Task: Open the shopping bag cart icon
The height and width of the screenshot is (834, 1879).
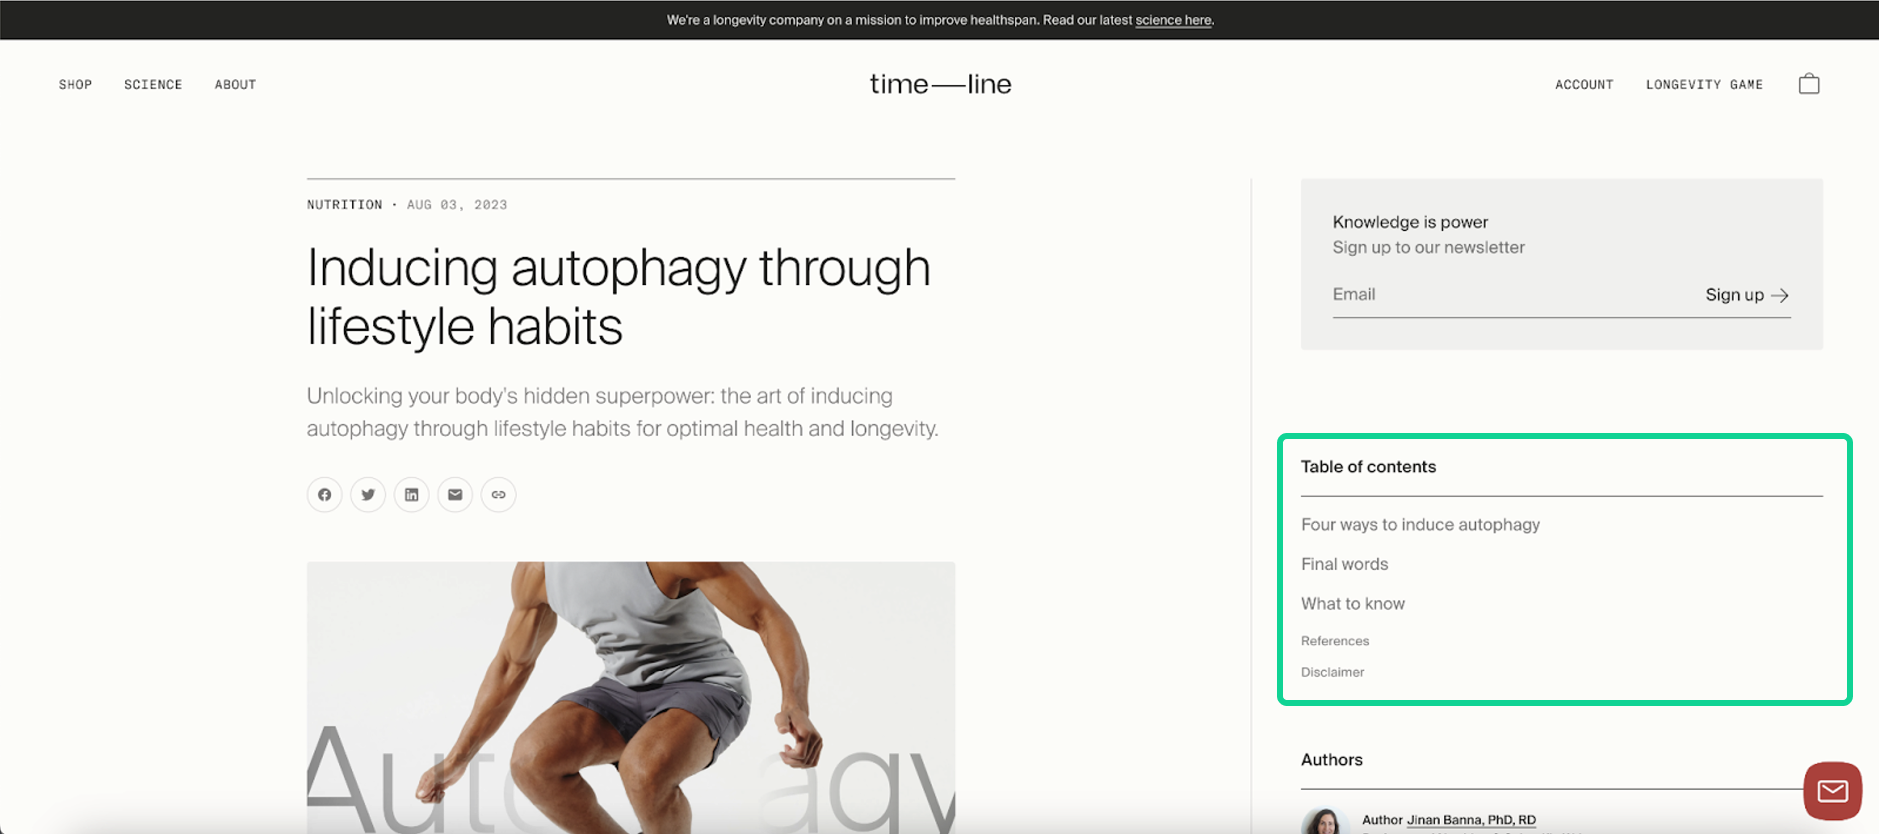Action: [1809, 84]
